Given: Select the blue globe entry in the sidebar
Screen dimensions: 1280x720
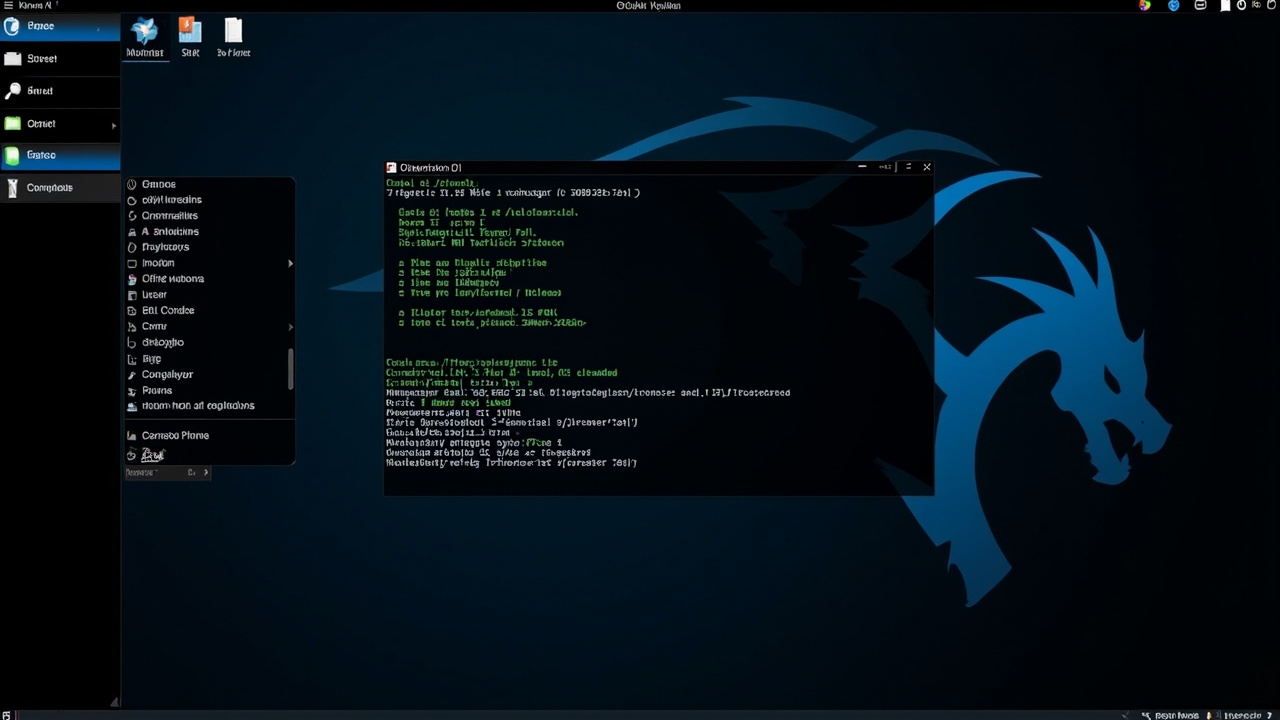Looking at the screenshot, I should 60,26.
